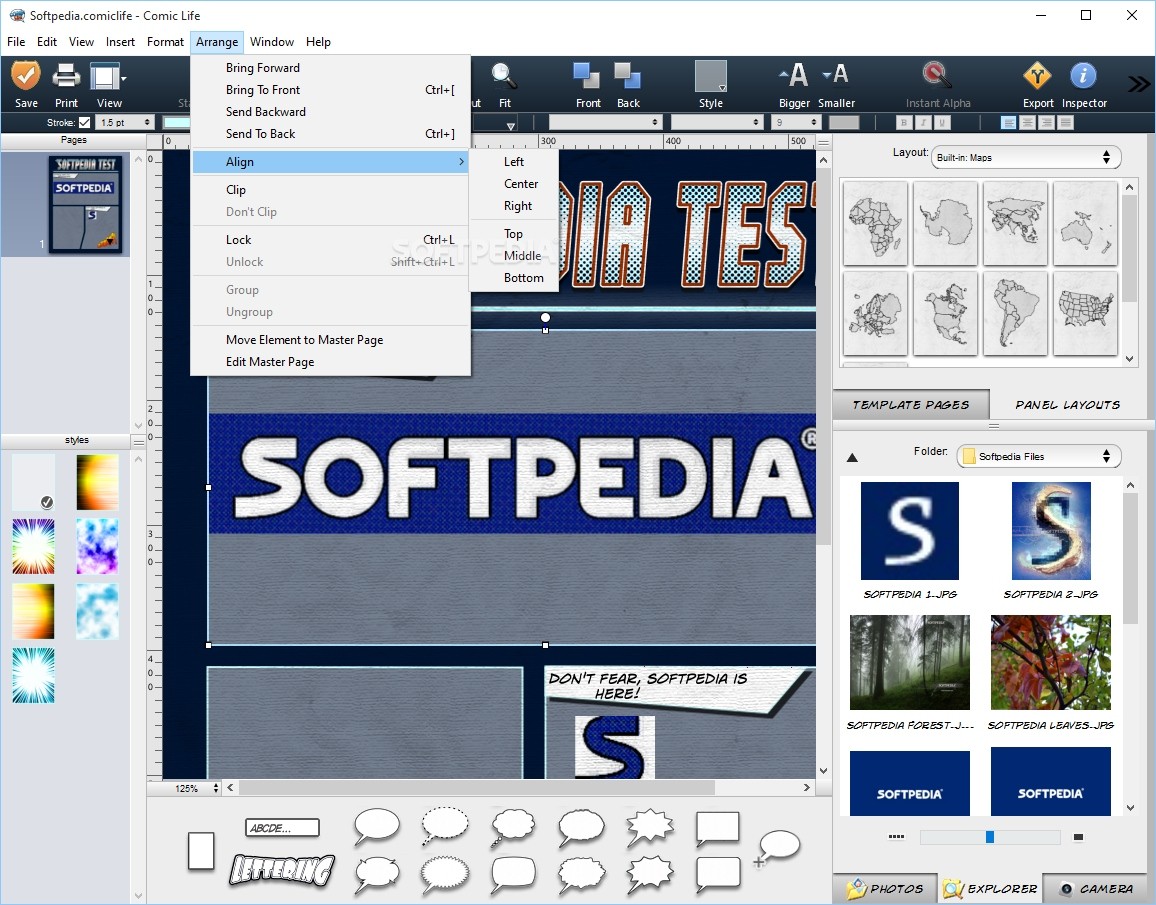Click the Fit magnifier icon
1156x905 pixels.
504,76
